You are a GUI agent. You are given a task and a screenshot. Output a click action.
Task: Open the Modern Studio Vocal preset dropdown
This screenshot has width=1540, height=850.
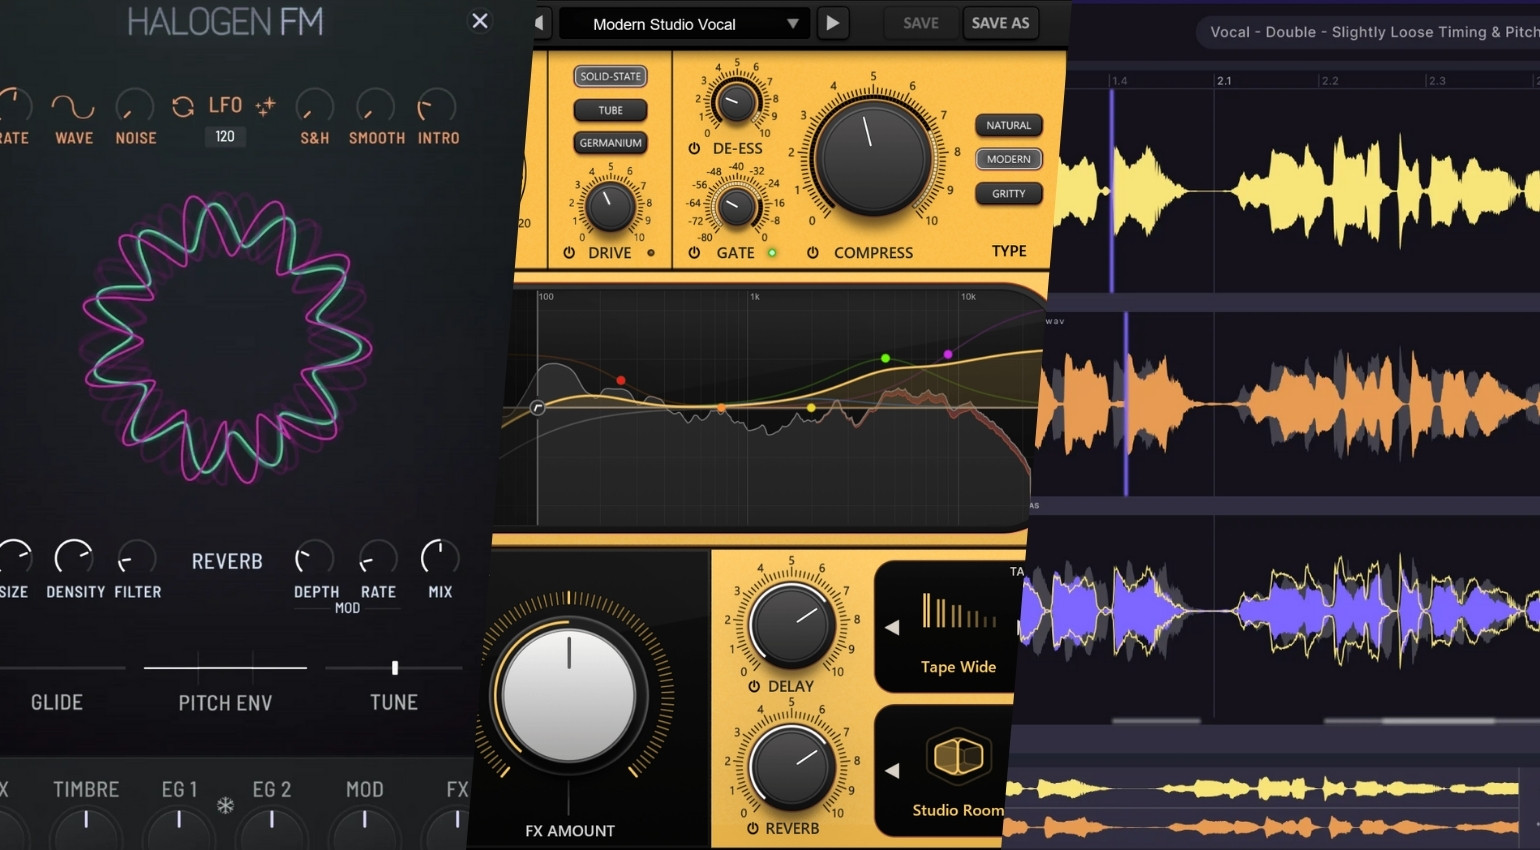[792, 24]
